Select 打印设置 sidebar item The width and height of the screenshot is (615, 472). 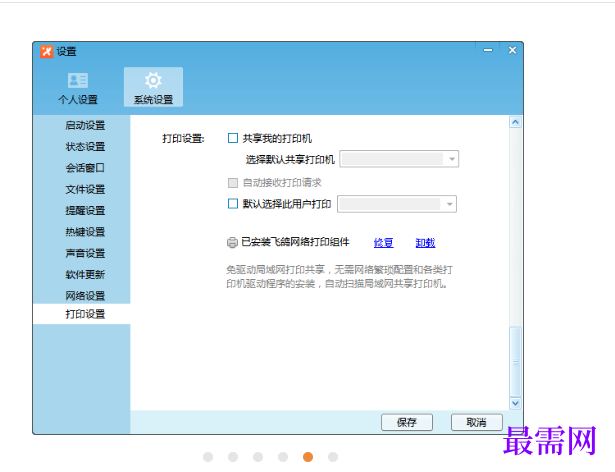82,314
